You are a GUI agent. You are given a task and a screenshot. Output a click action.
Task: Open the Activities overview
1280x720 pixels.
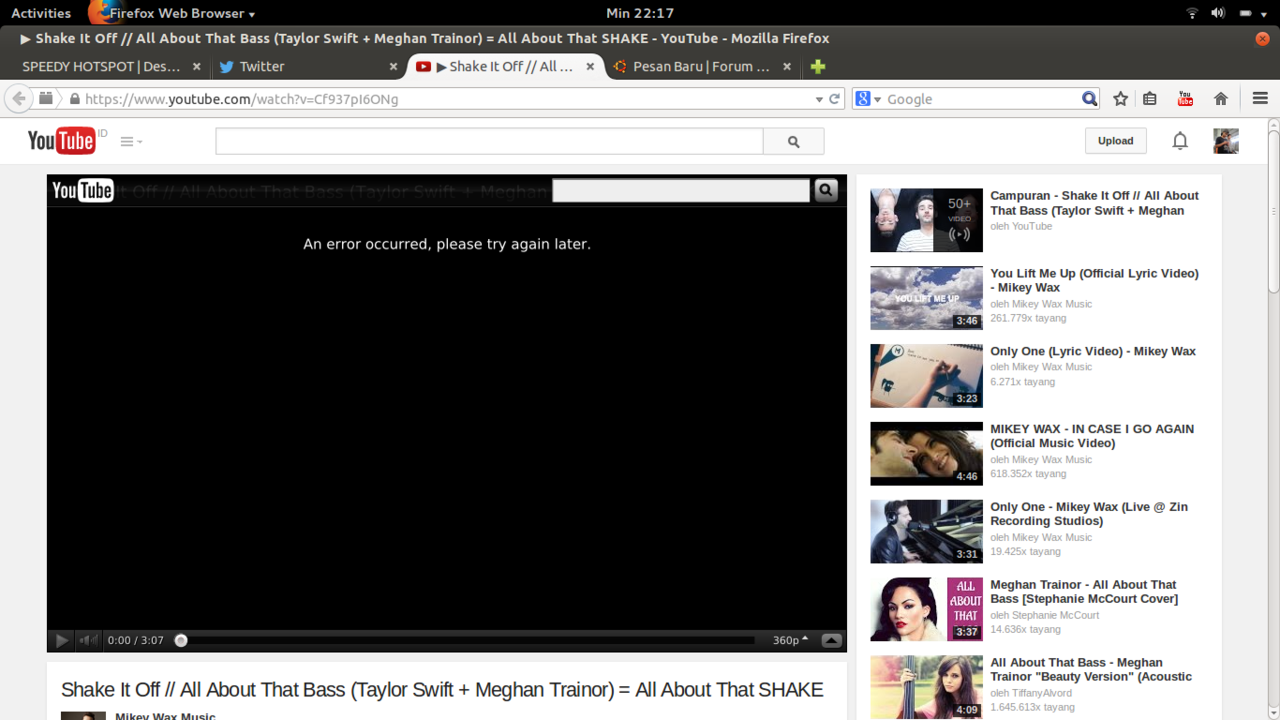[x=41, y=13]
